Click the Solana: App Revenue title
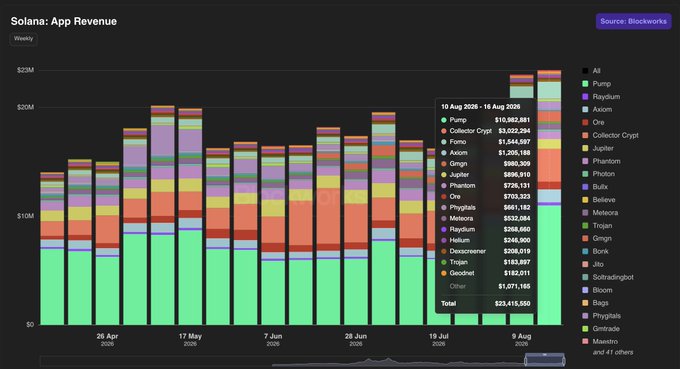 [x=64, y=21]
